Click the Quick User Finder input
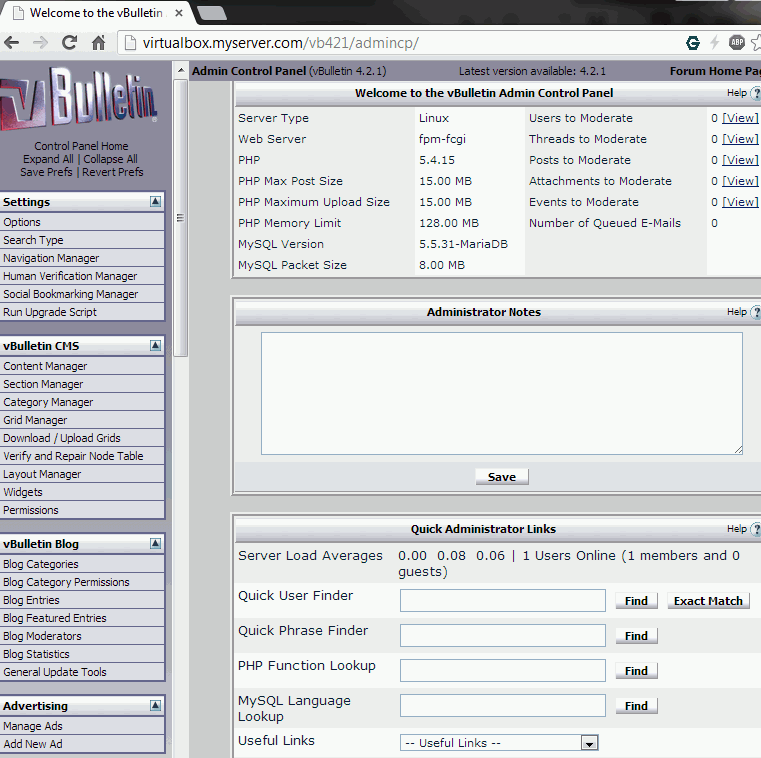This screenshot has width=761, height=758. pos(503,601)
